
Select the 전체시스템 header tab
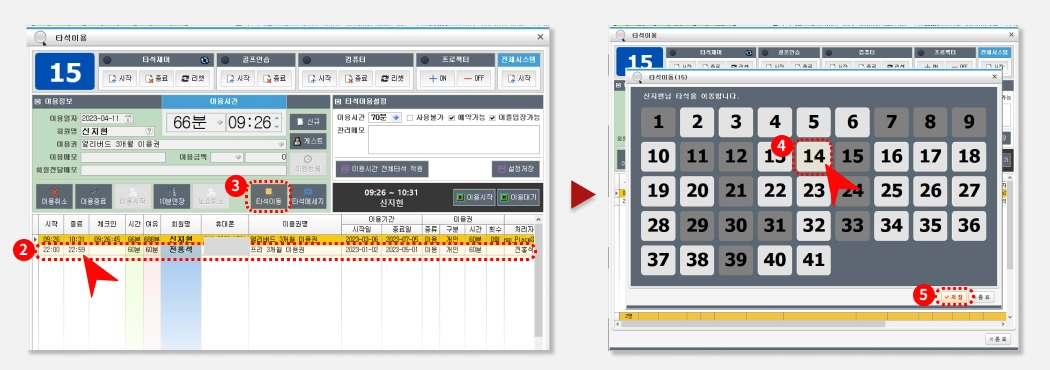pyautogui.click(x=519, y=60)
